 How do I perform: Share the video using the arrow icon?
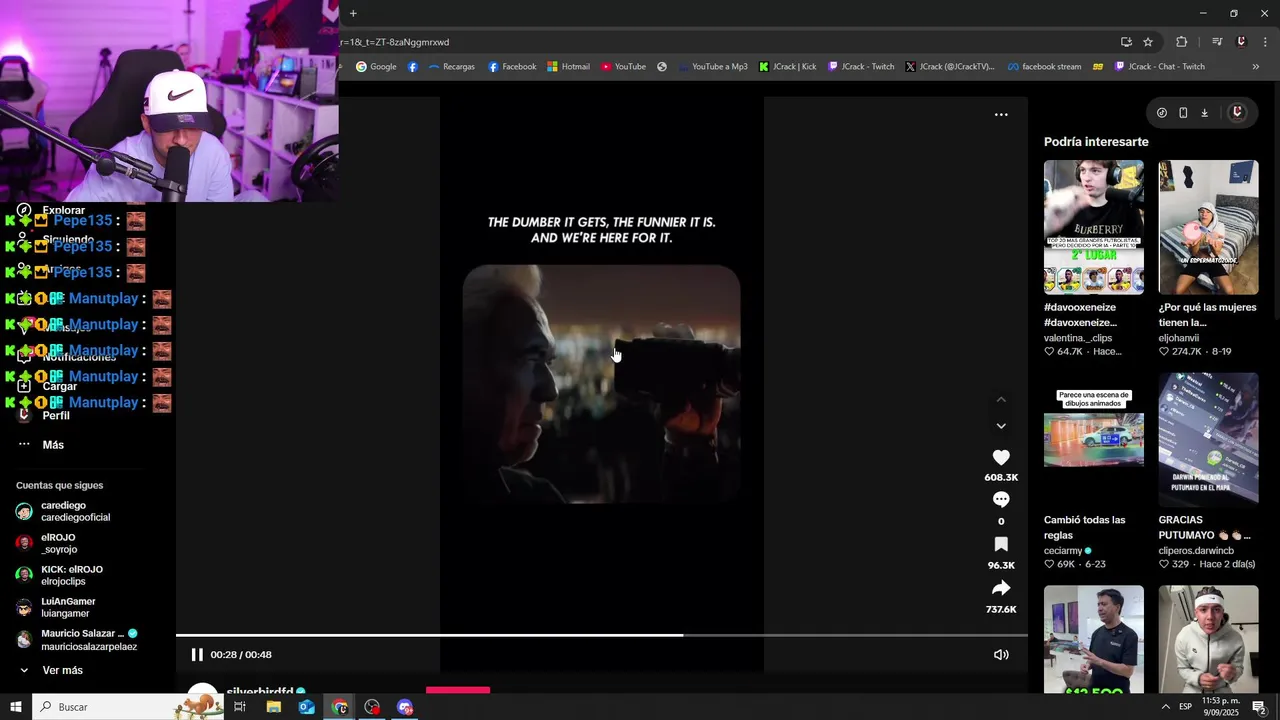(1001, 588)
